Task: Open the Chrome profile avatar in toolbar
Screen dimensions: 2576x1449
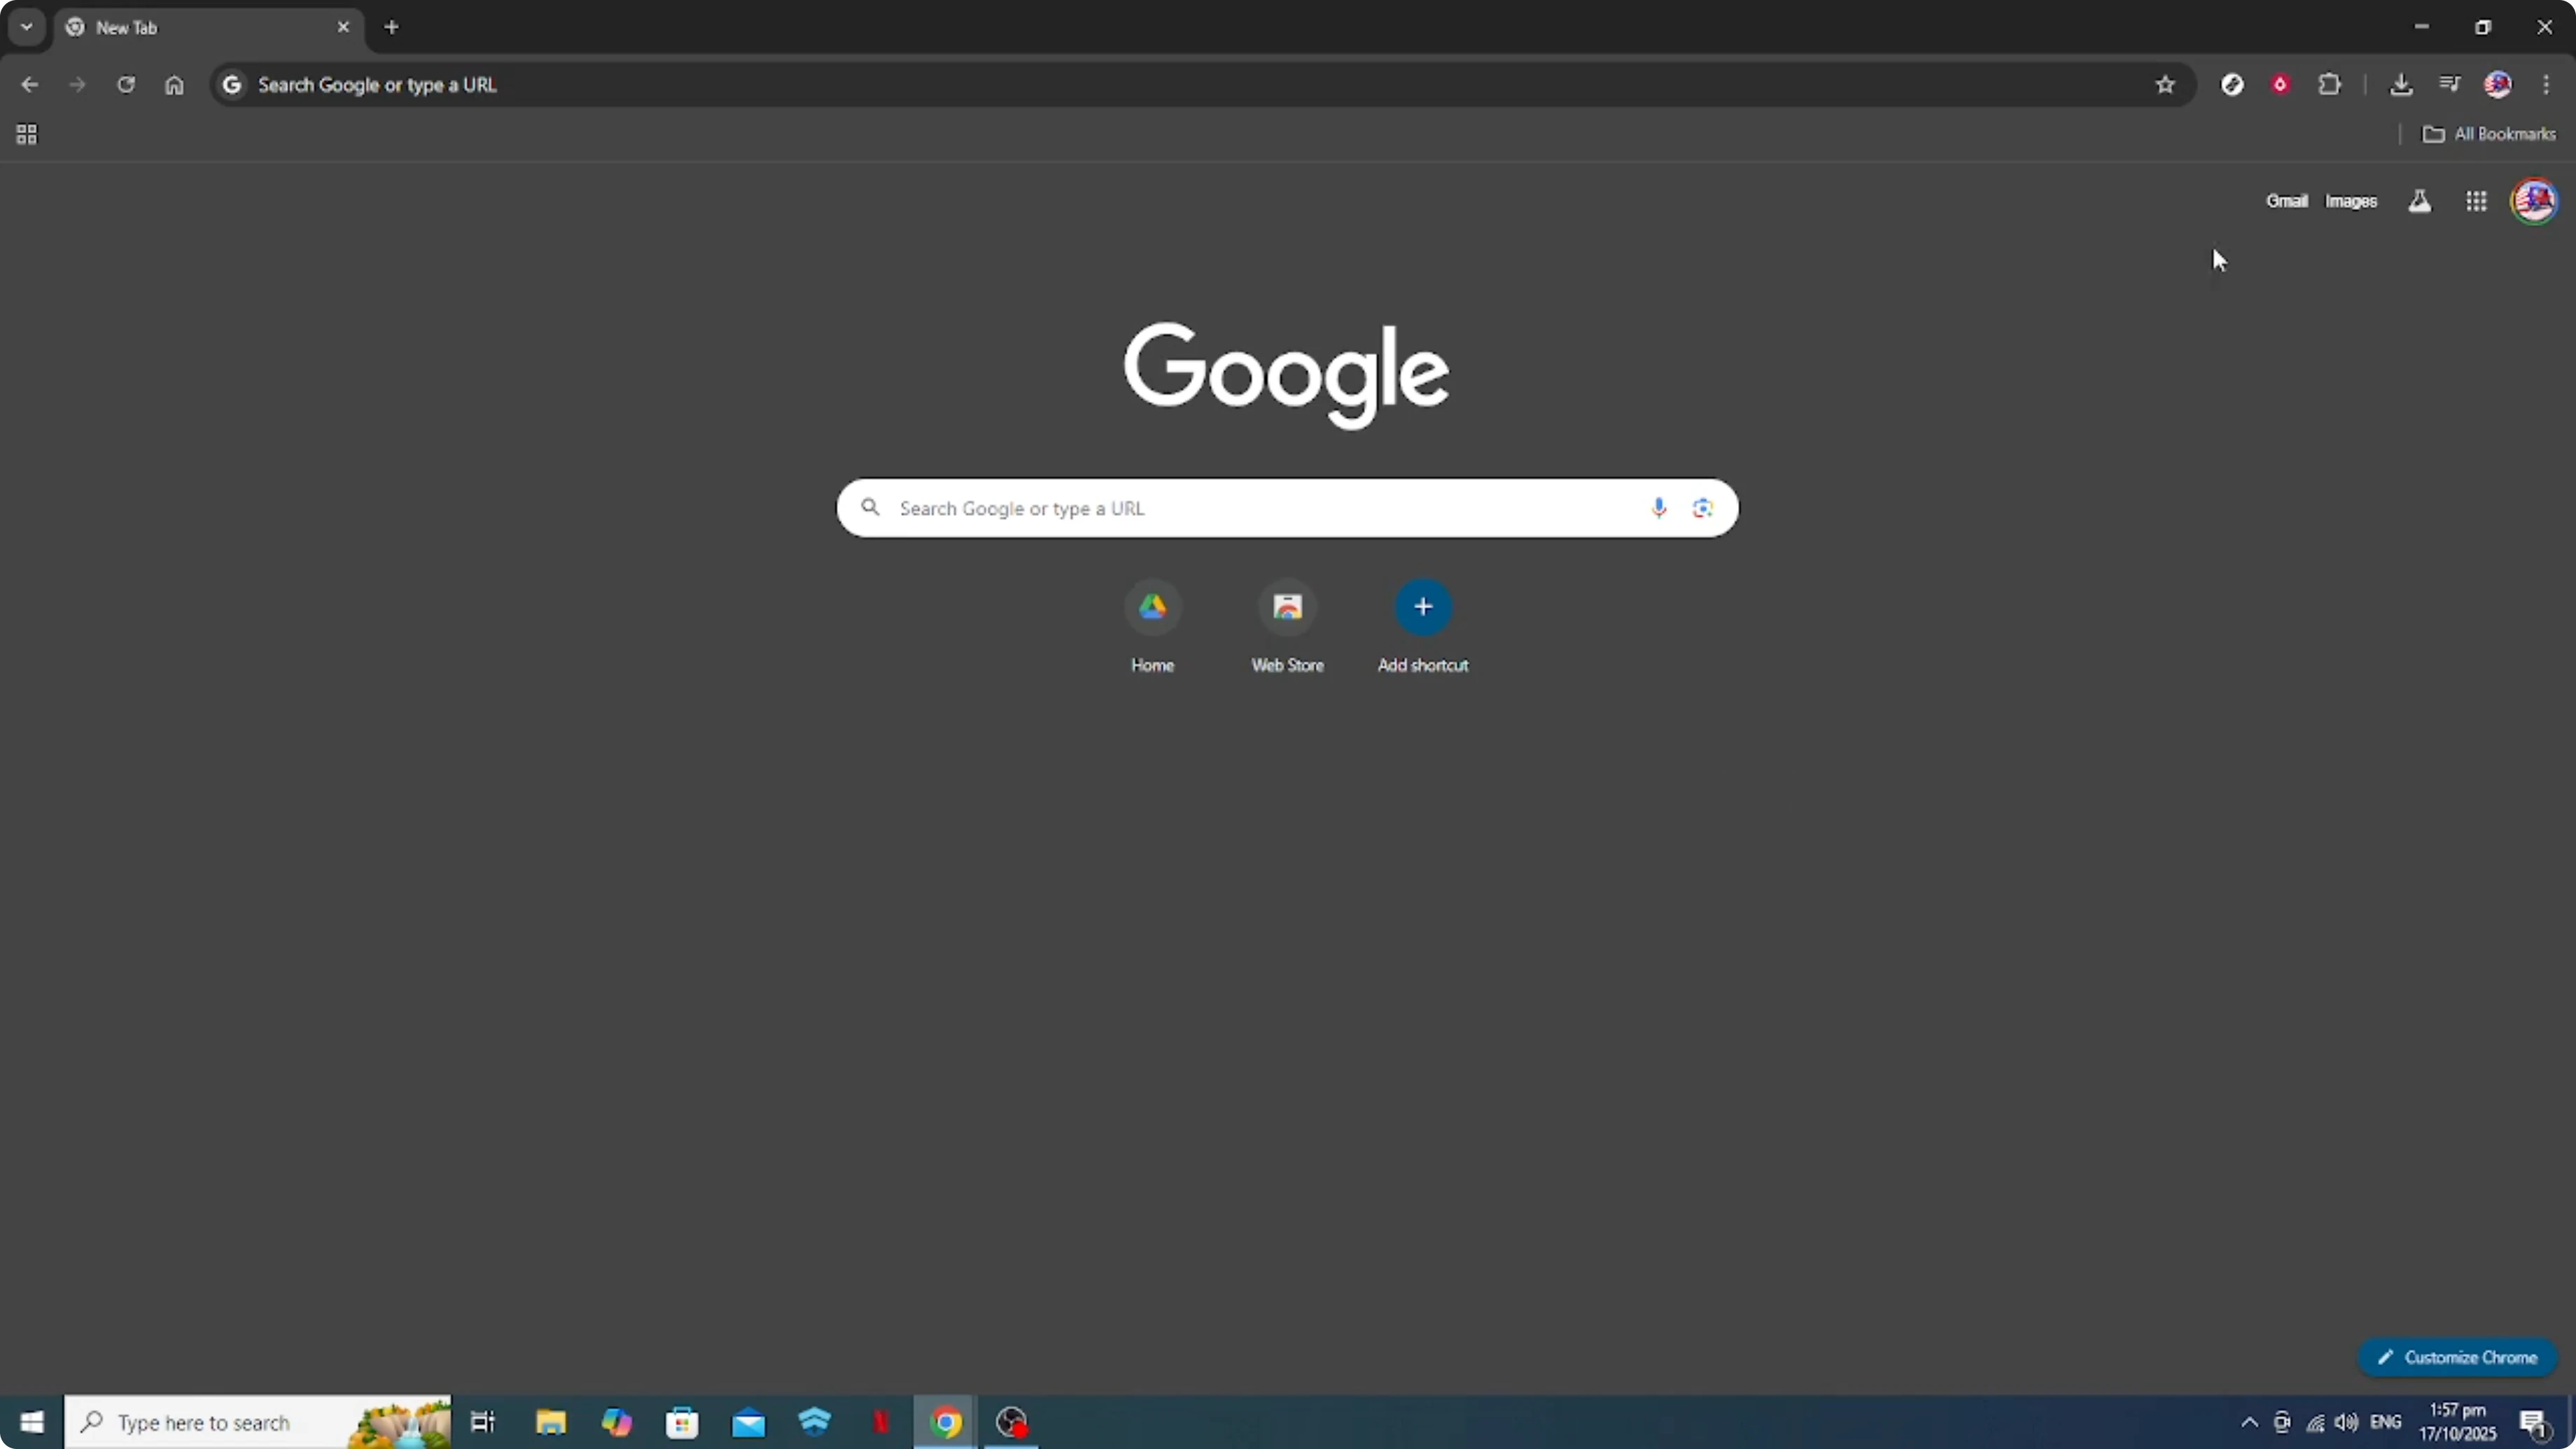Action: pyautogui.click(x=2498, y=85)
